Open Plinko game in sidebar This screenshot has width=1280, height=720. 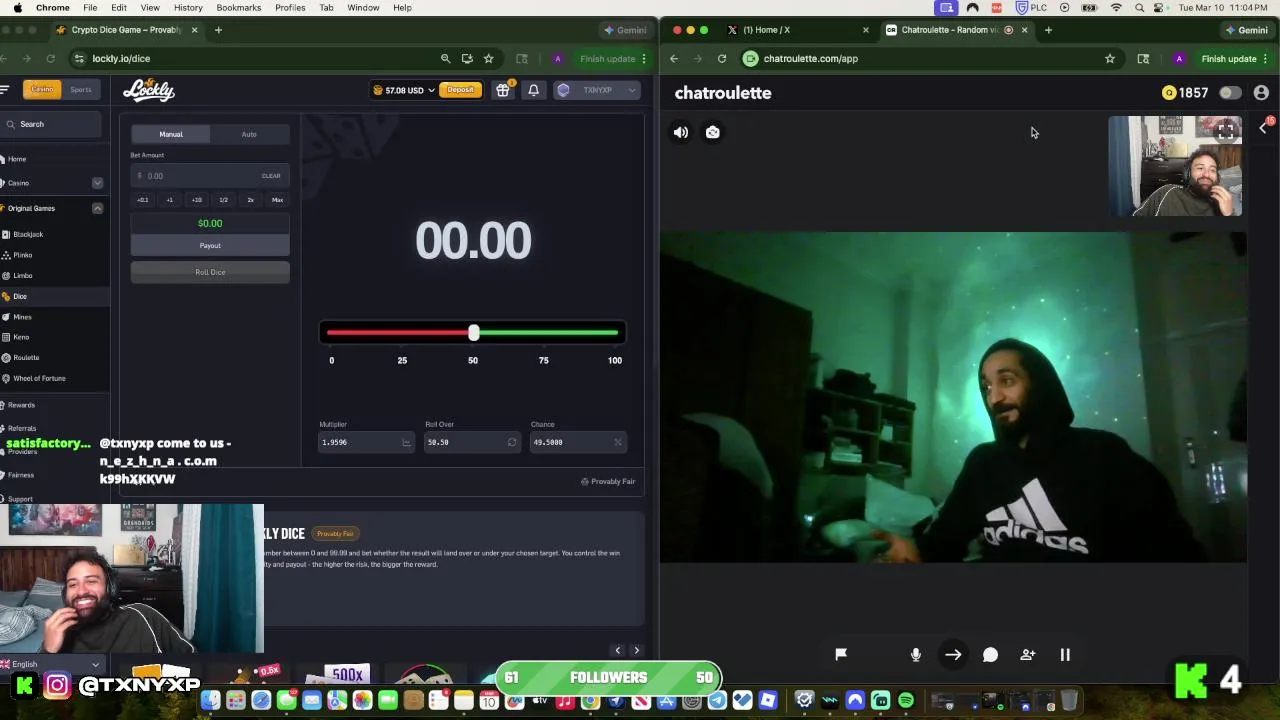tap(22, 255)
